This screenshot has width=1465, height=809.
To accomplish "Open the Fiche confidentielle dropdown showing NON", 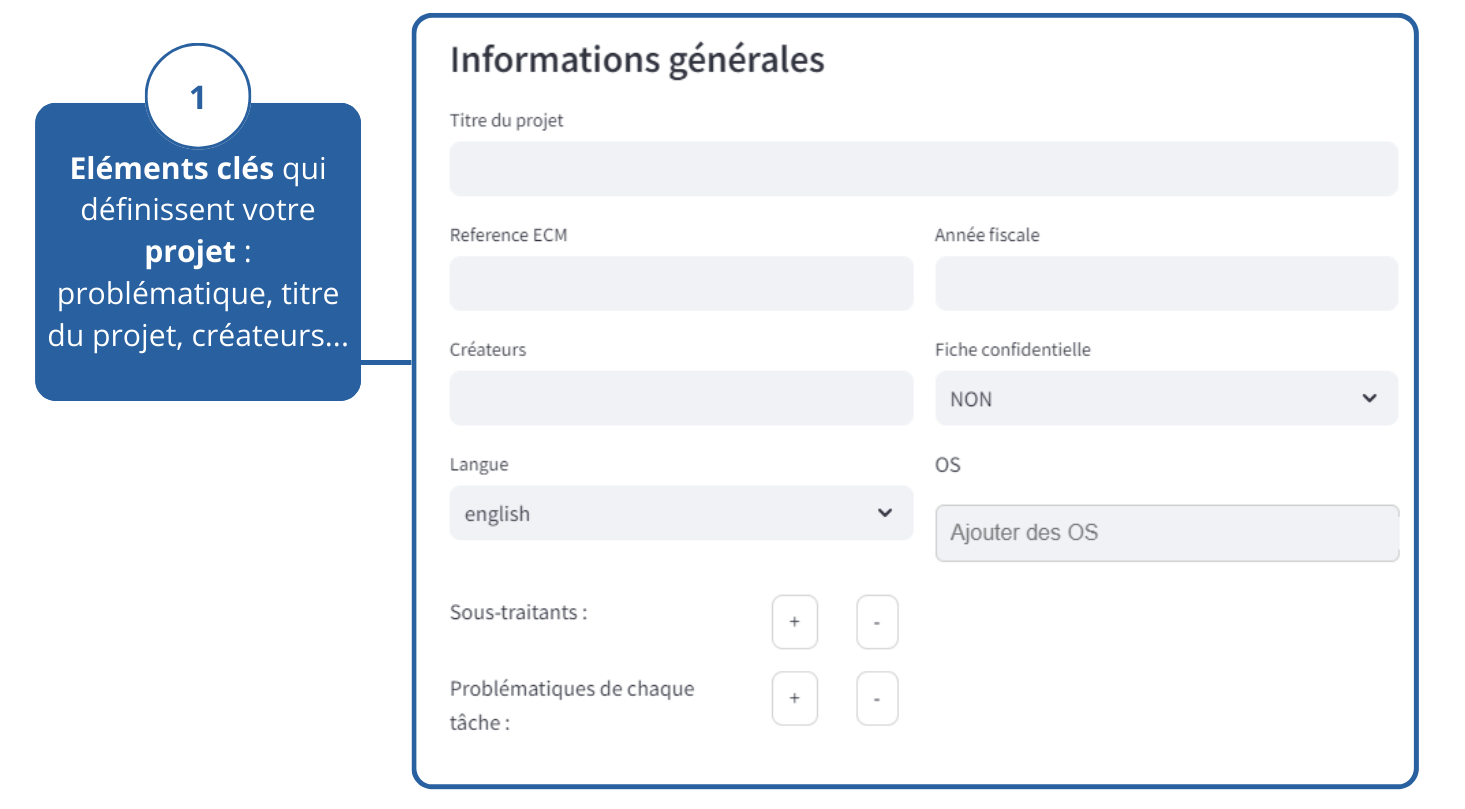I will point(1150,398).
